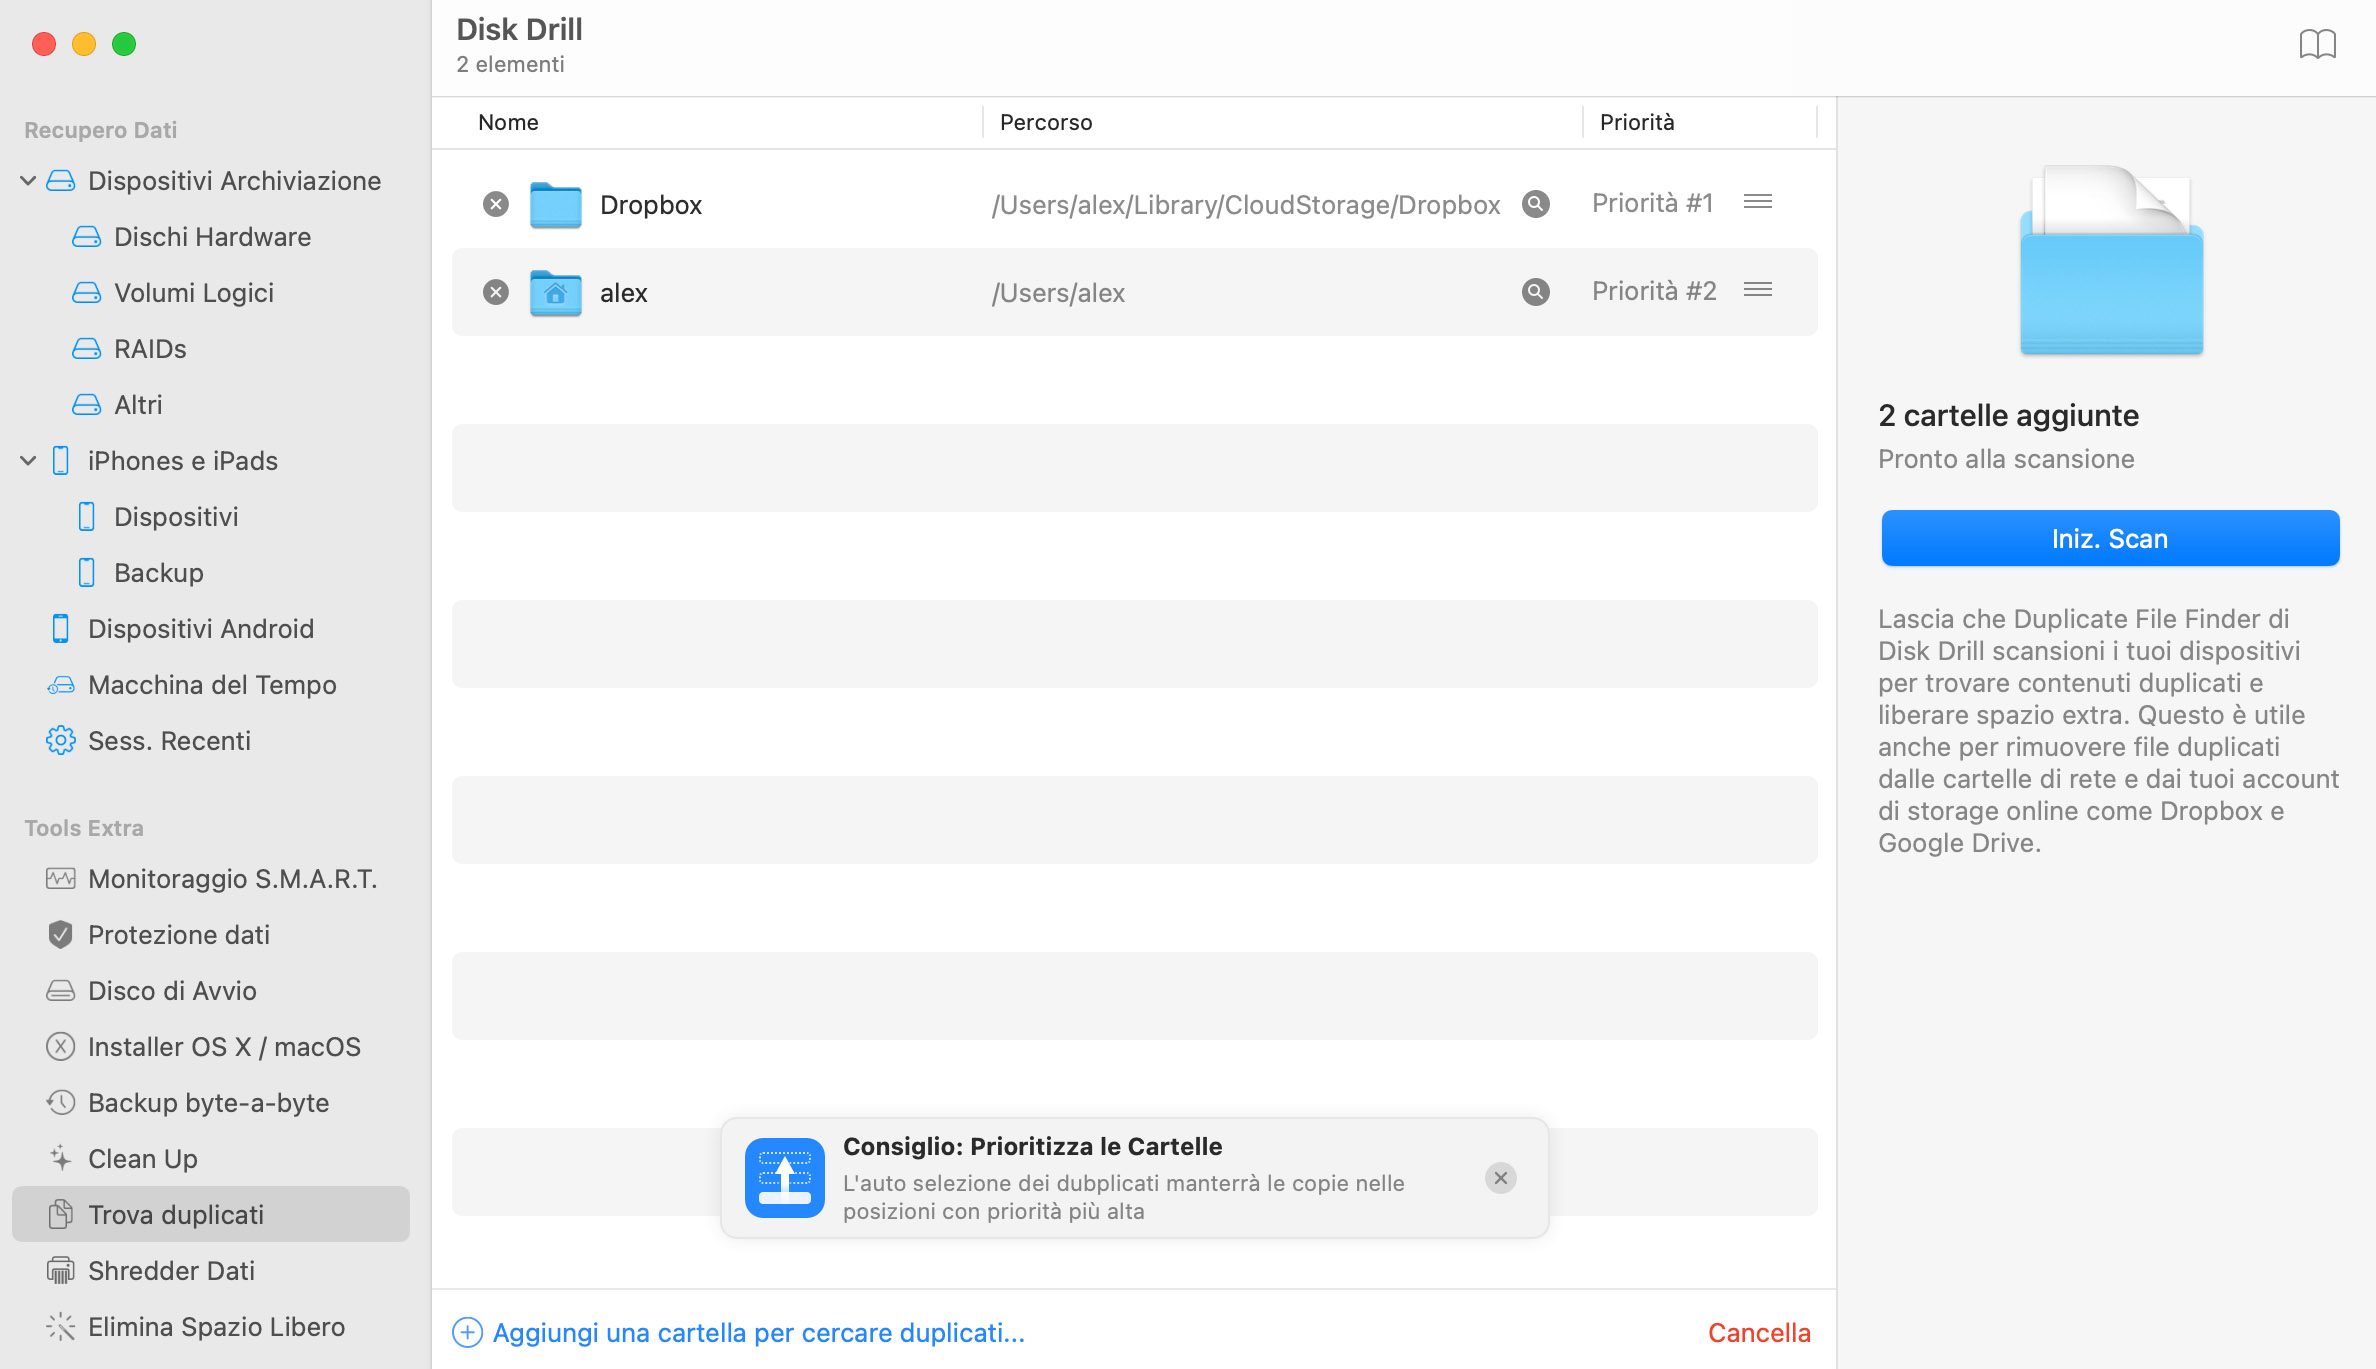Click the Installer OS X circle icon
2376x1369 pixels.
pos(61,1047)
